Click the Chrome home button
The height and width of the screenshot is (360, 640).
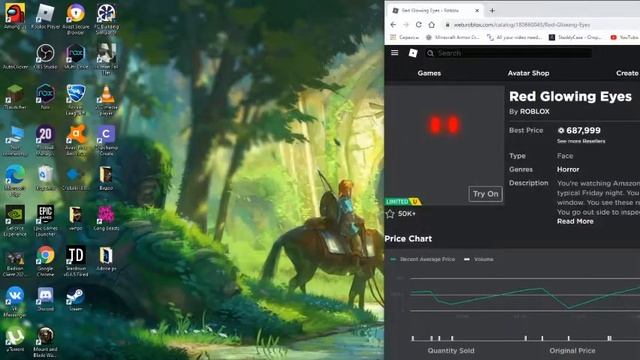pos(431,25)
